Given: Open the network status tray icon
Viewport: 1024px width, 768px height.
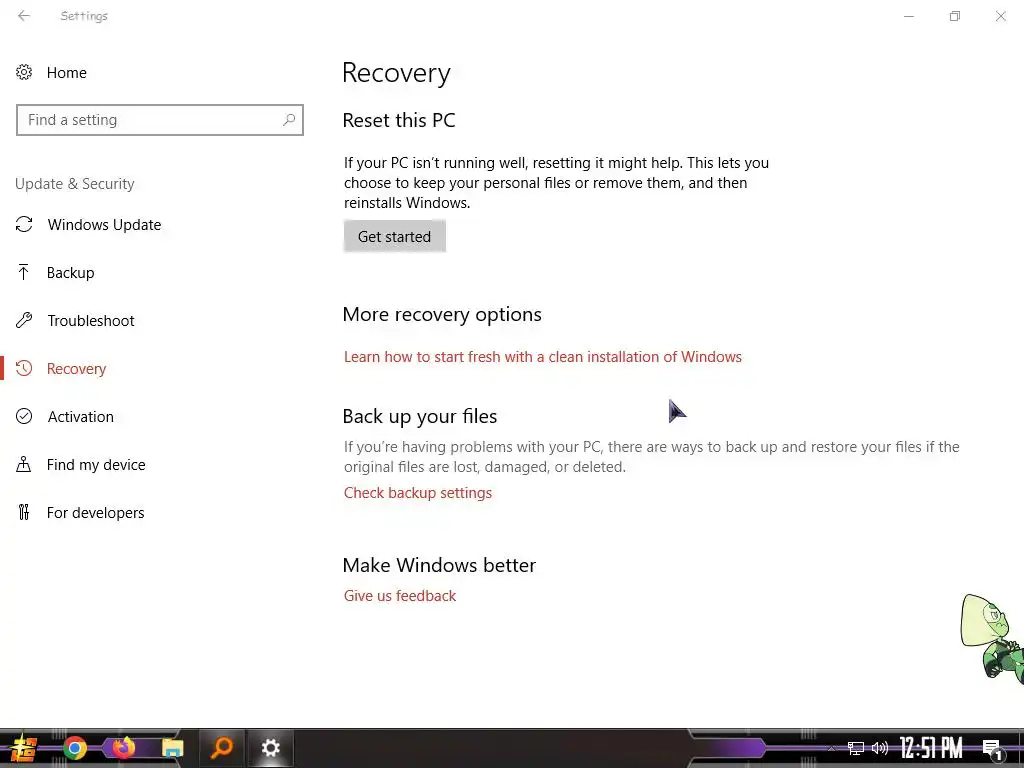Looking at the screenshot, I should (855, 748).
